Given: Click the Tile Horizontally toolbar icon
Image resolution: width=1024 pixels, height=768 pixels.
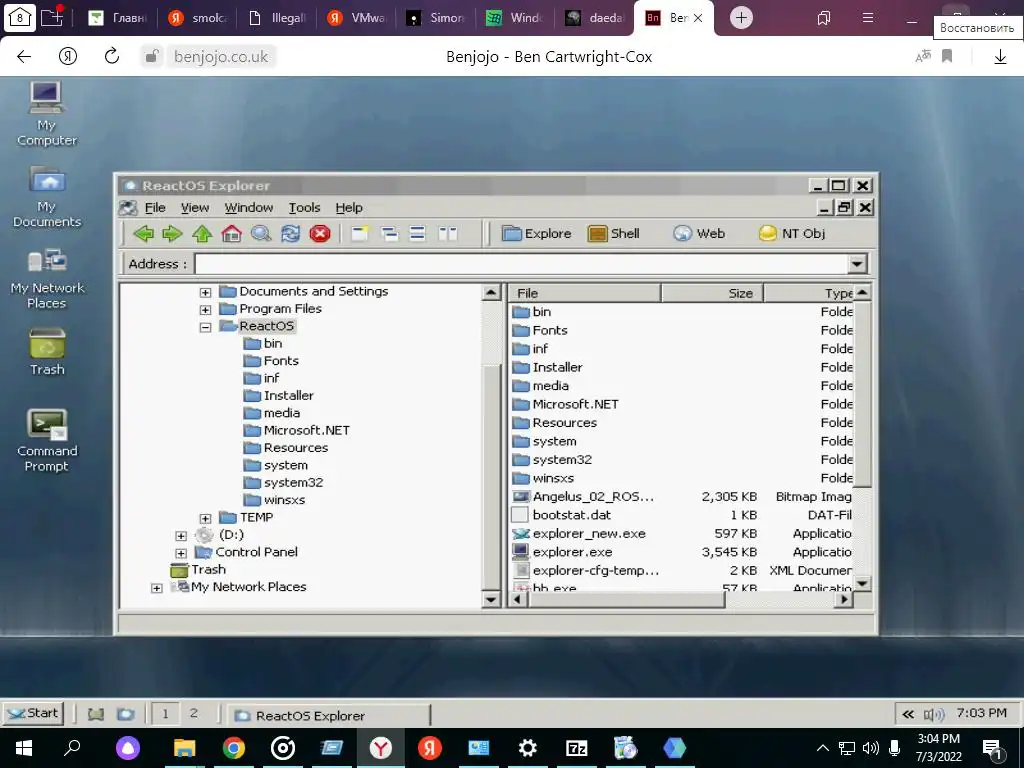Looking at the screenshot, I should 417,233.
